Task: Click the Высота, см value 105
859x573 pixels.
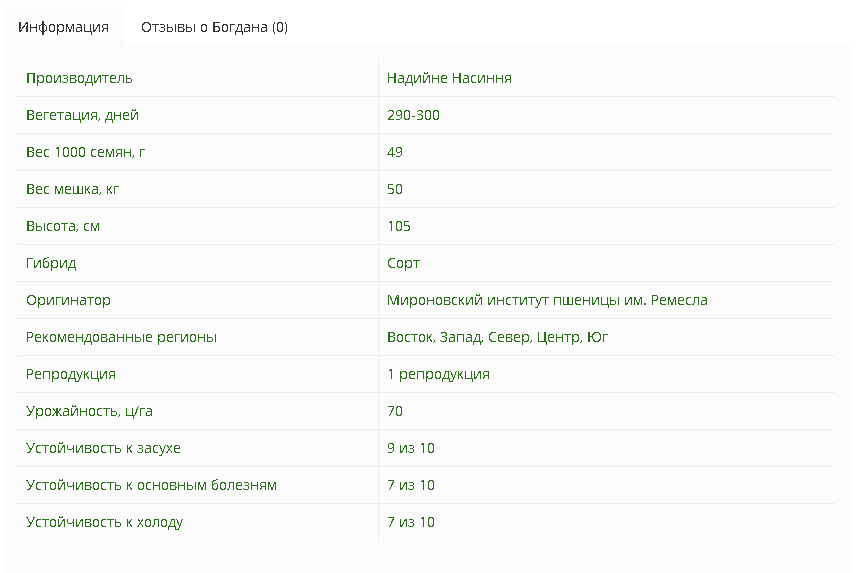Action: click(x=398, y=226)
